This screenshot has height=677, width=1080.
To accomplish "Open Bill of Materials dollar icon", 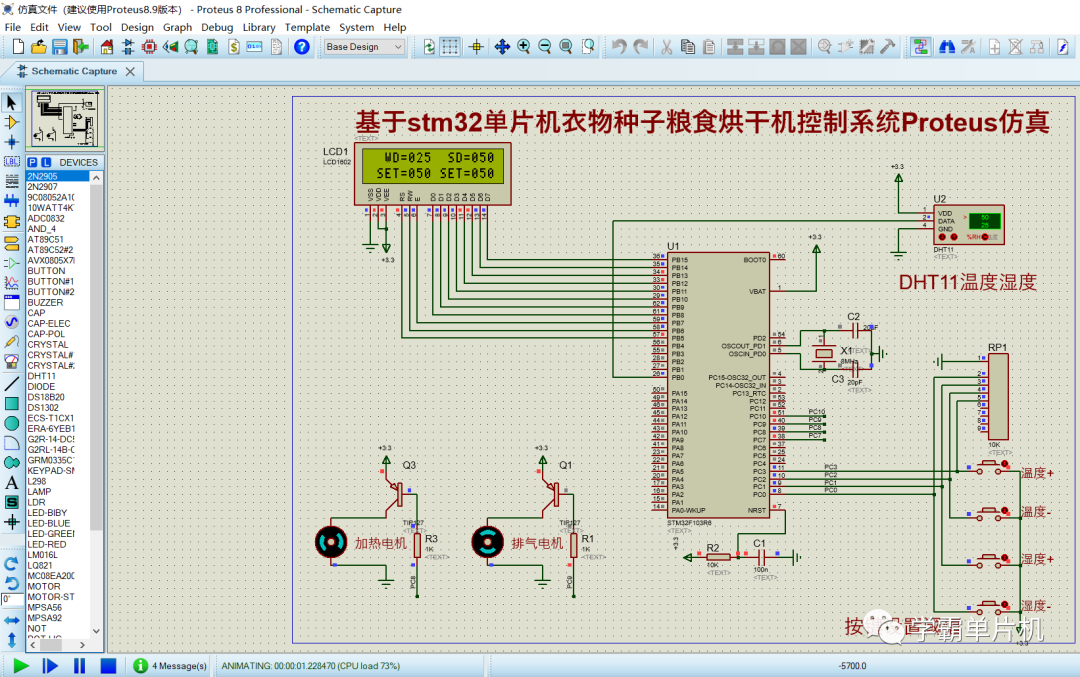I will 233,47.
